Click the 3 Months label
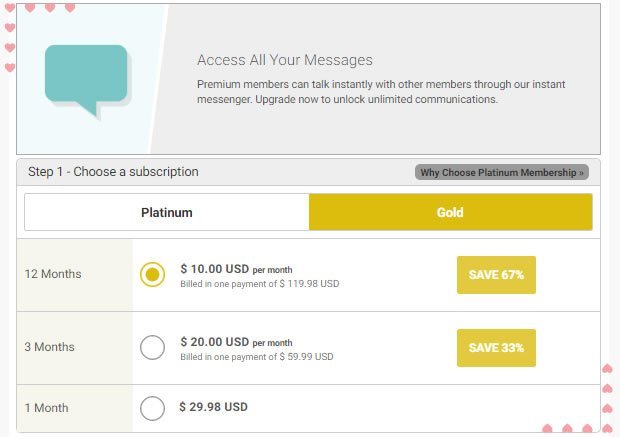Screen dimensions: 620x437 pyautogui.click(x=49, y=347)
